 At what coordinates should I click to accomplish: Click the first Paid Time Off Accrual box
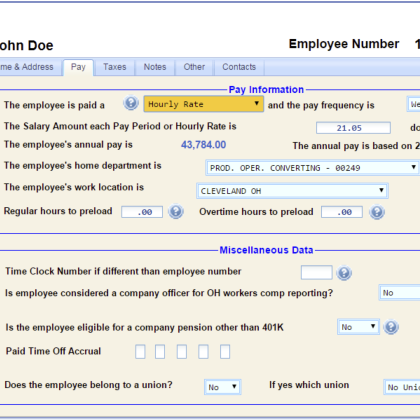(140, 352)
